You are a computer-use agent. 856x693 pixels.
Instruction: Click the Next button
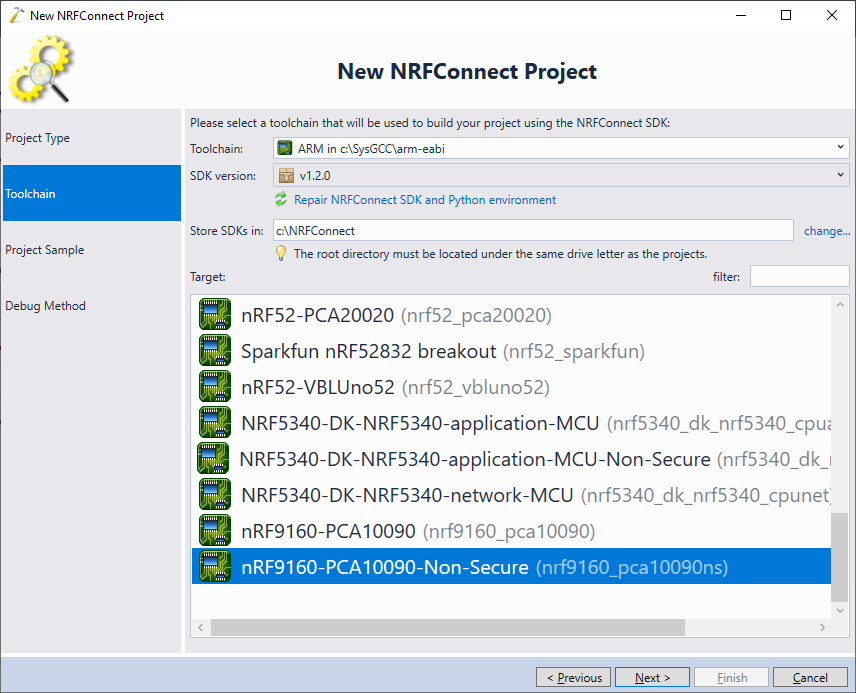[652, 677]
